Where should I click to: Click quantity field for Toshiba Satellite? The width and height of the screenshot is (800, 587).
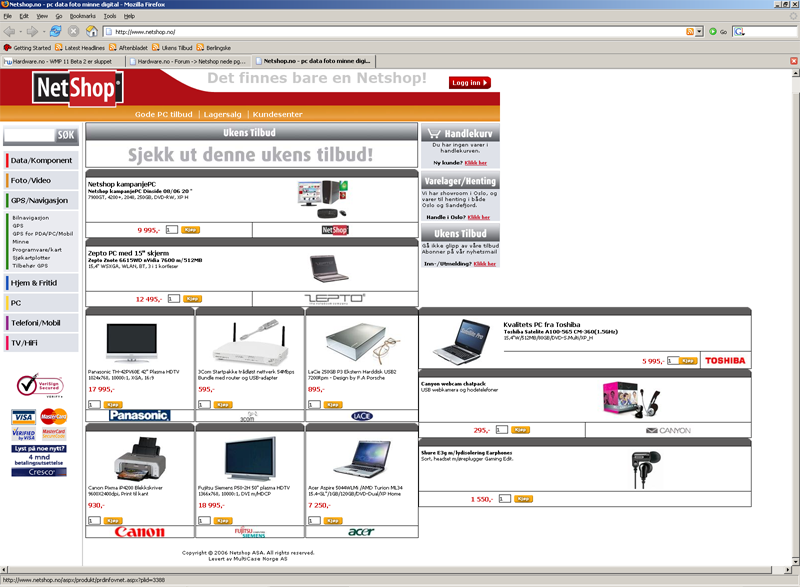tap(672, 361)
